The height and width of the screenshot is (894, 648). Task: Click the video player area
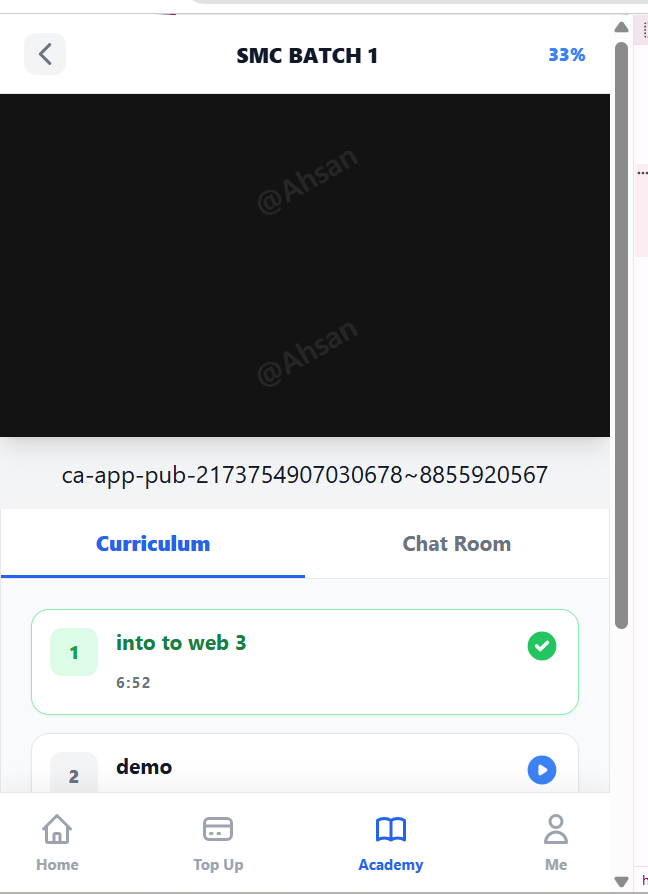click(x=305, y=265)
